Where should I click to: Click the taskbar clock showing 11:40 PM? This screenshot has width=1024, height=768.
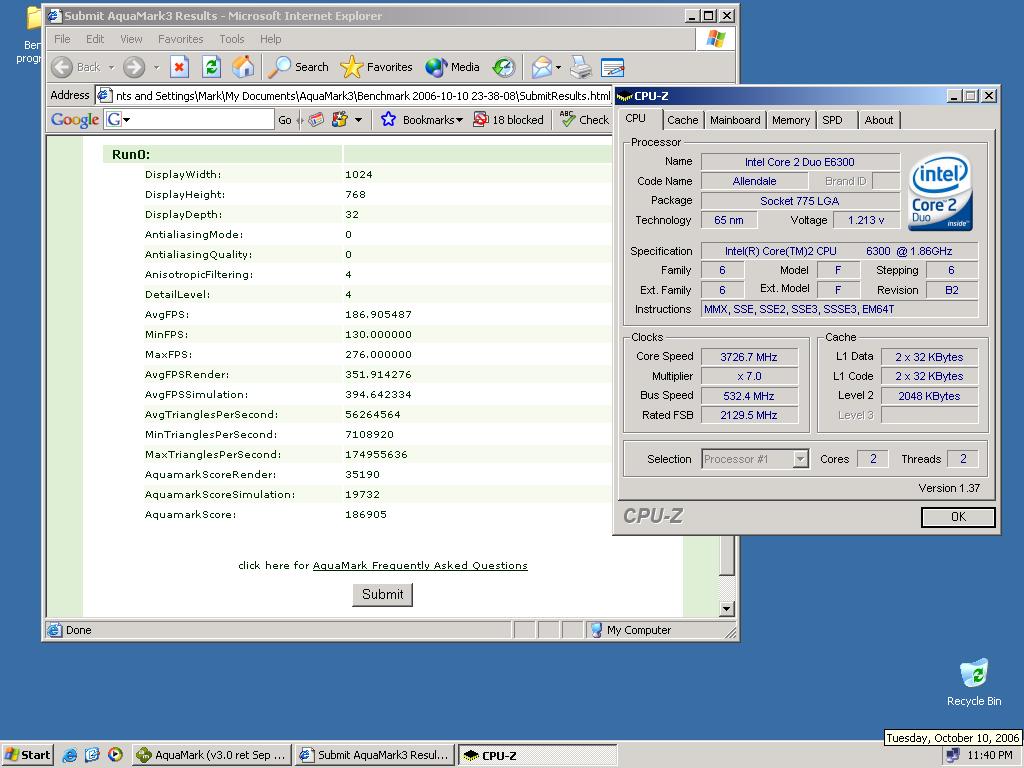(990, 756)
